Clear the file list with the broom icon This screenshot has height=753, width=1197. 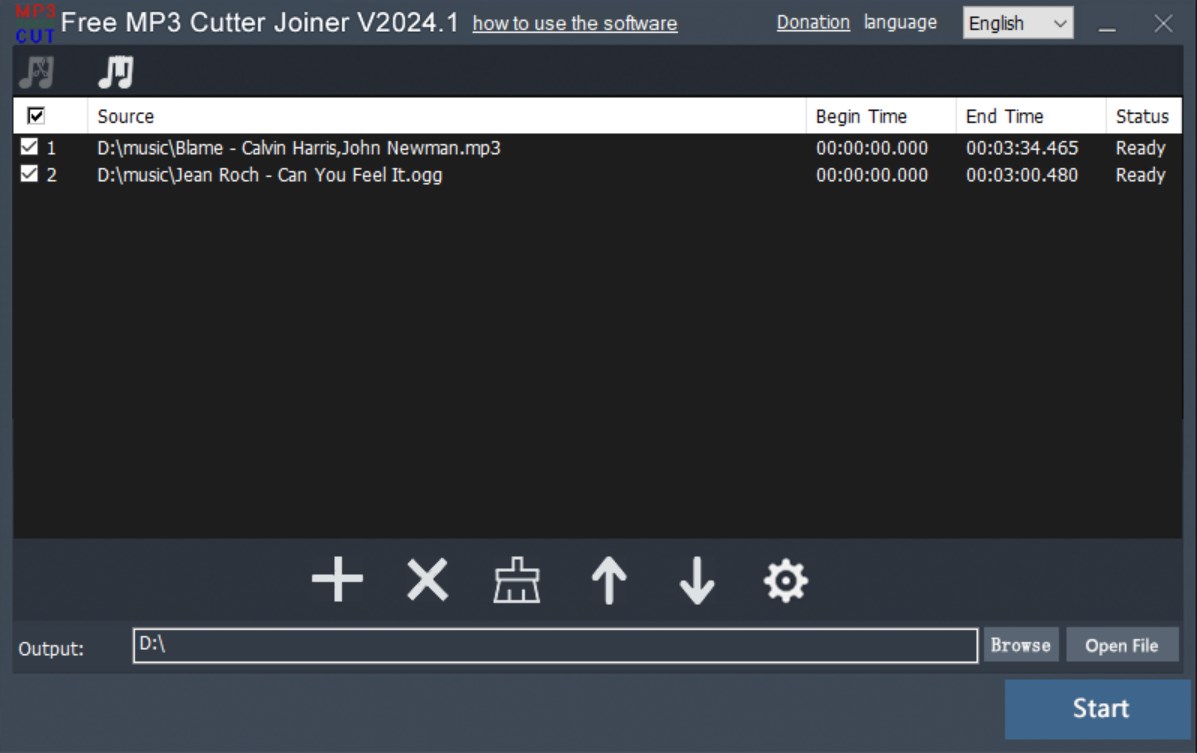click(516, 579)
